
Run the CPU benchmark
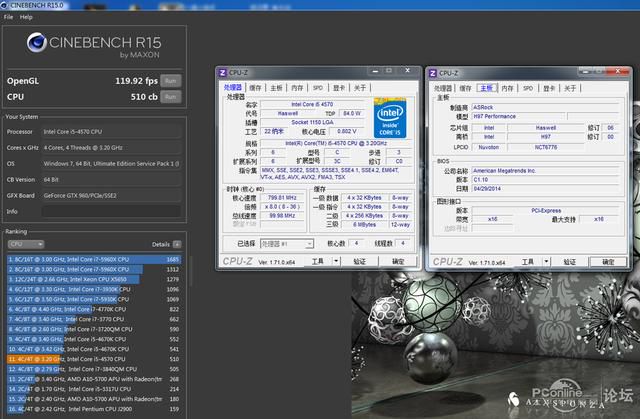tap(171, 97)
